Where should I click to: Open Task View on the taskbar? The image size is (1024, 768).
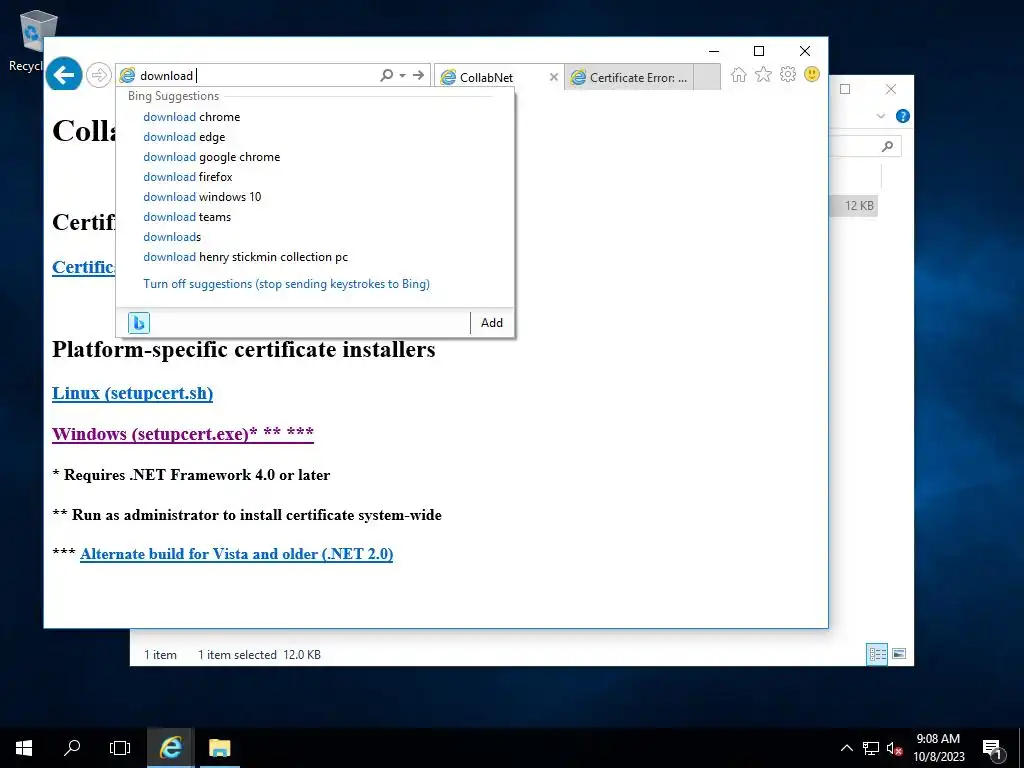120,748
